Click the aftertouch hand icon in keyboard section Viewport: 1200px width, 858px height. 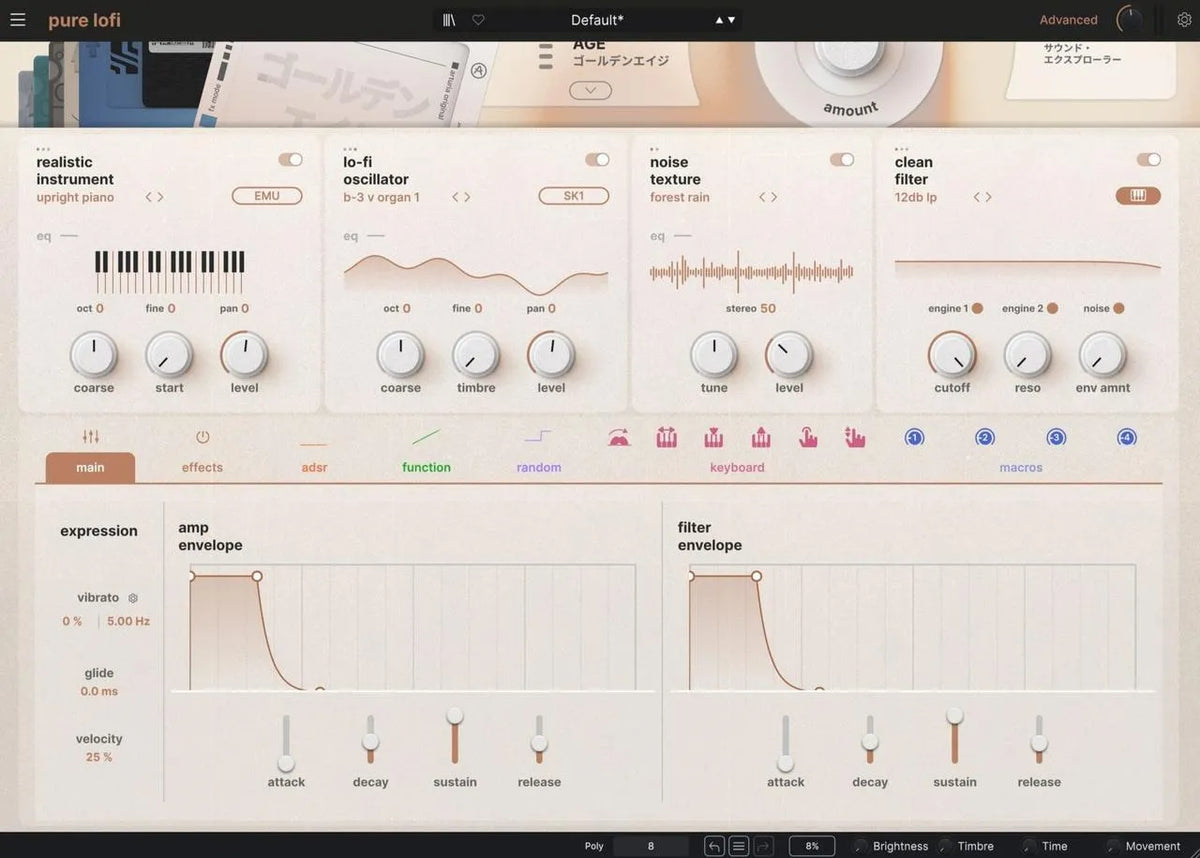[807, 437]
